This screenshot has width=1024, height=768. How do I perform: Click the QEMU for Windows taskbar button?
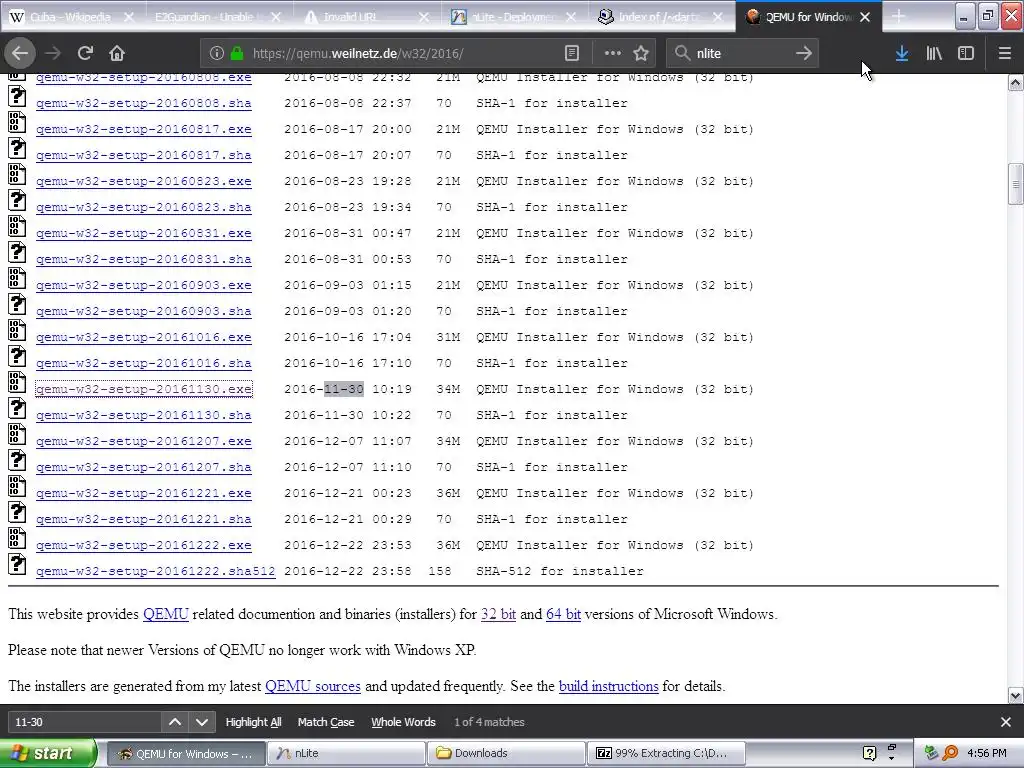186,753
